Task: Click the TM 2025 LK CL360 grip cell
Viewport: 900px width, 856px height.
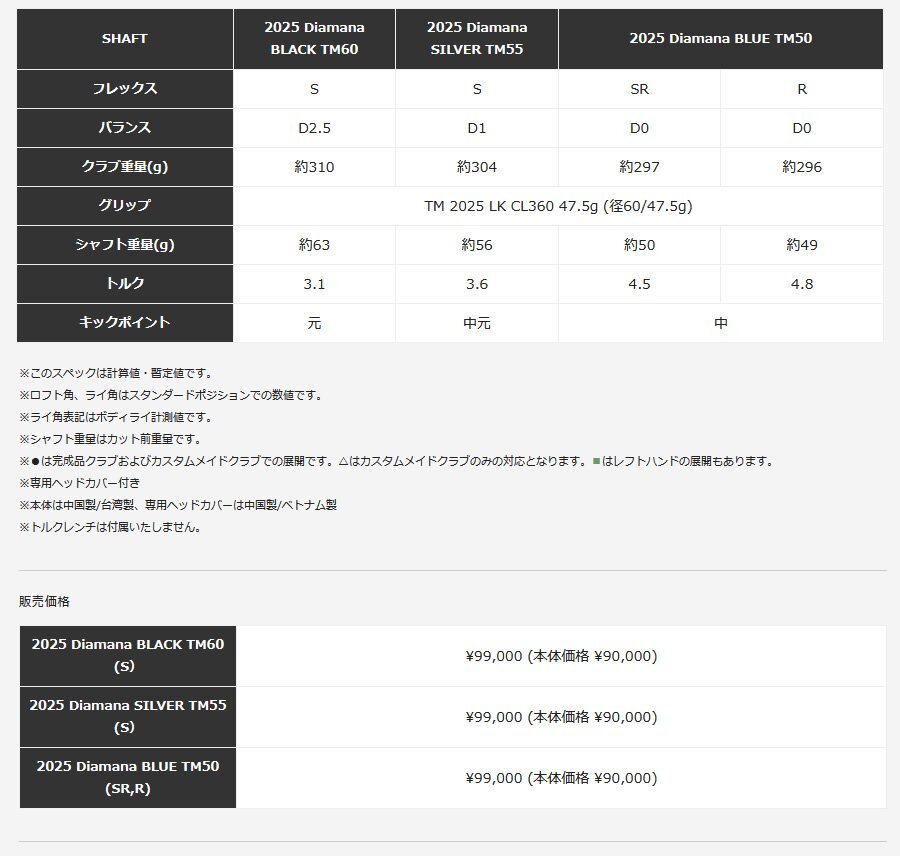Action: [557, 206]
